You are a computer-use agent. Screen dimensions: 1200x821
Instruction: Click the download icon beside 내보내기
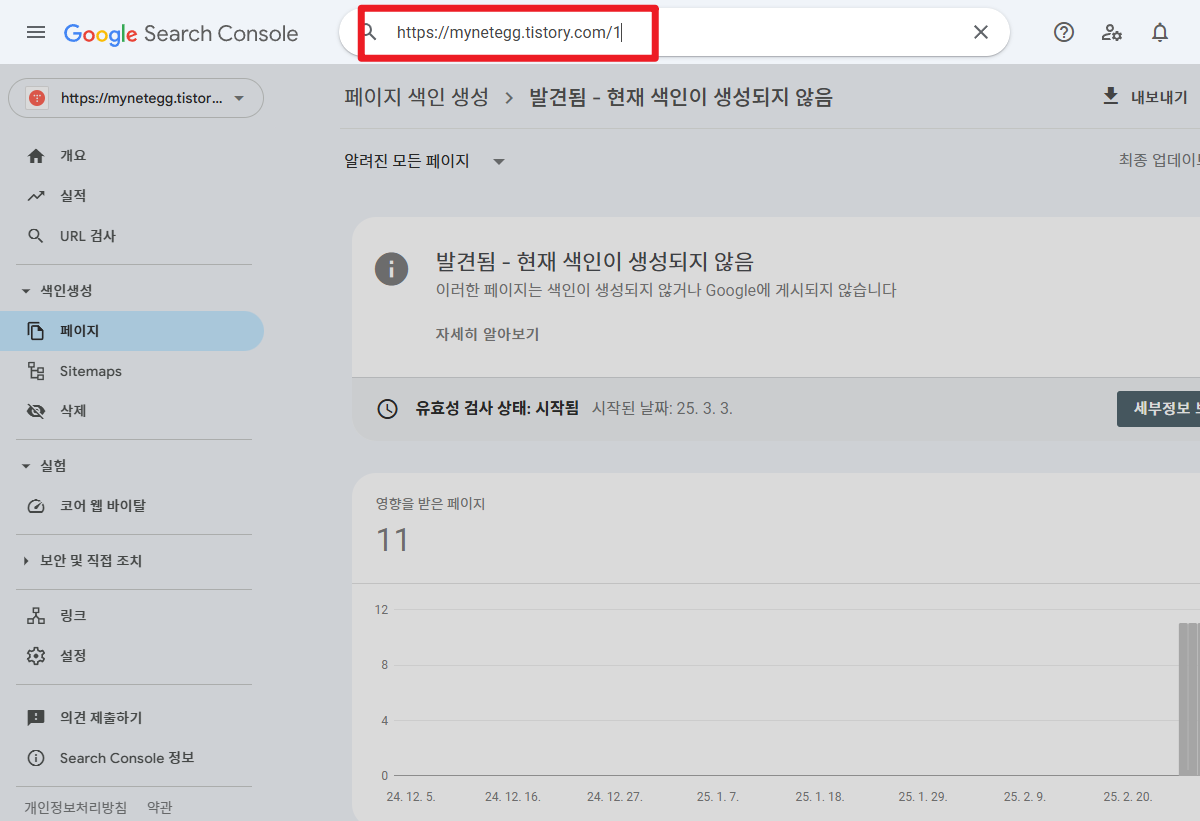tap(1110, 96)
